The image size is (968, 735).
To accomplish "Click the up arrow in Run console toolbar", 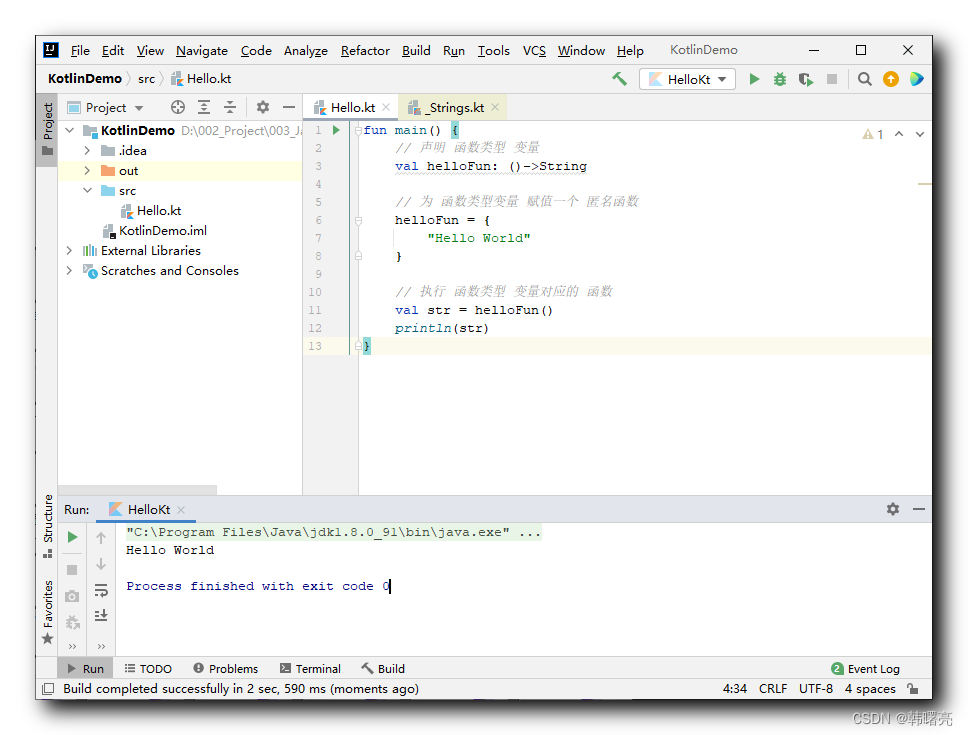I will [x=101, y=538].
